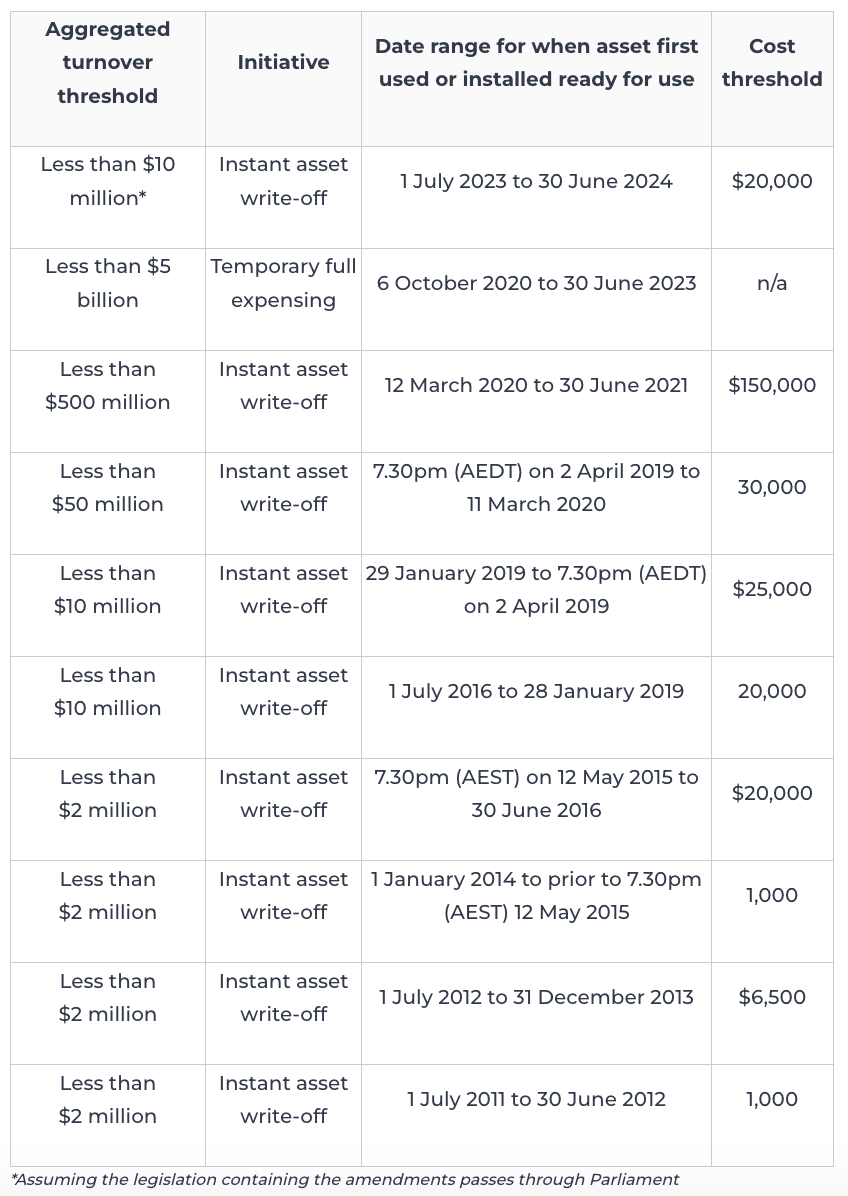Viewport: 848px width, 1196px height.
Task: Select the 'Less than $50 million' cell
Action: [108, 488]
